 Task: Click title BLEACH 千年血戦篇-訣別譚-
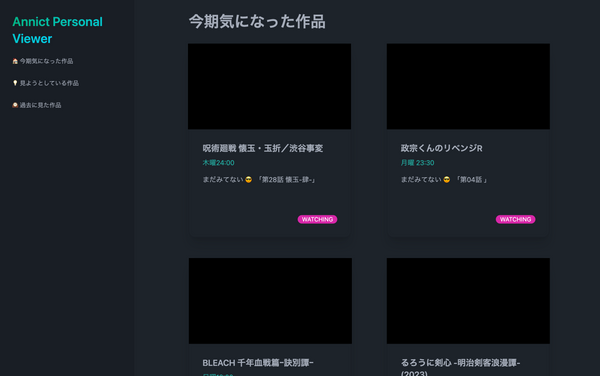coord(258,363)
